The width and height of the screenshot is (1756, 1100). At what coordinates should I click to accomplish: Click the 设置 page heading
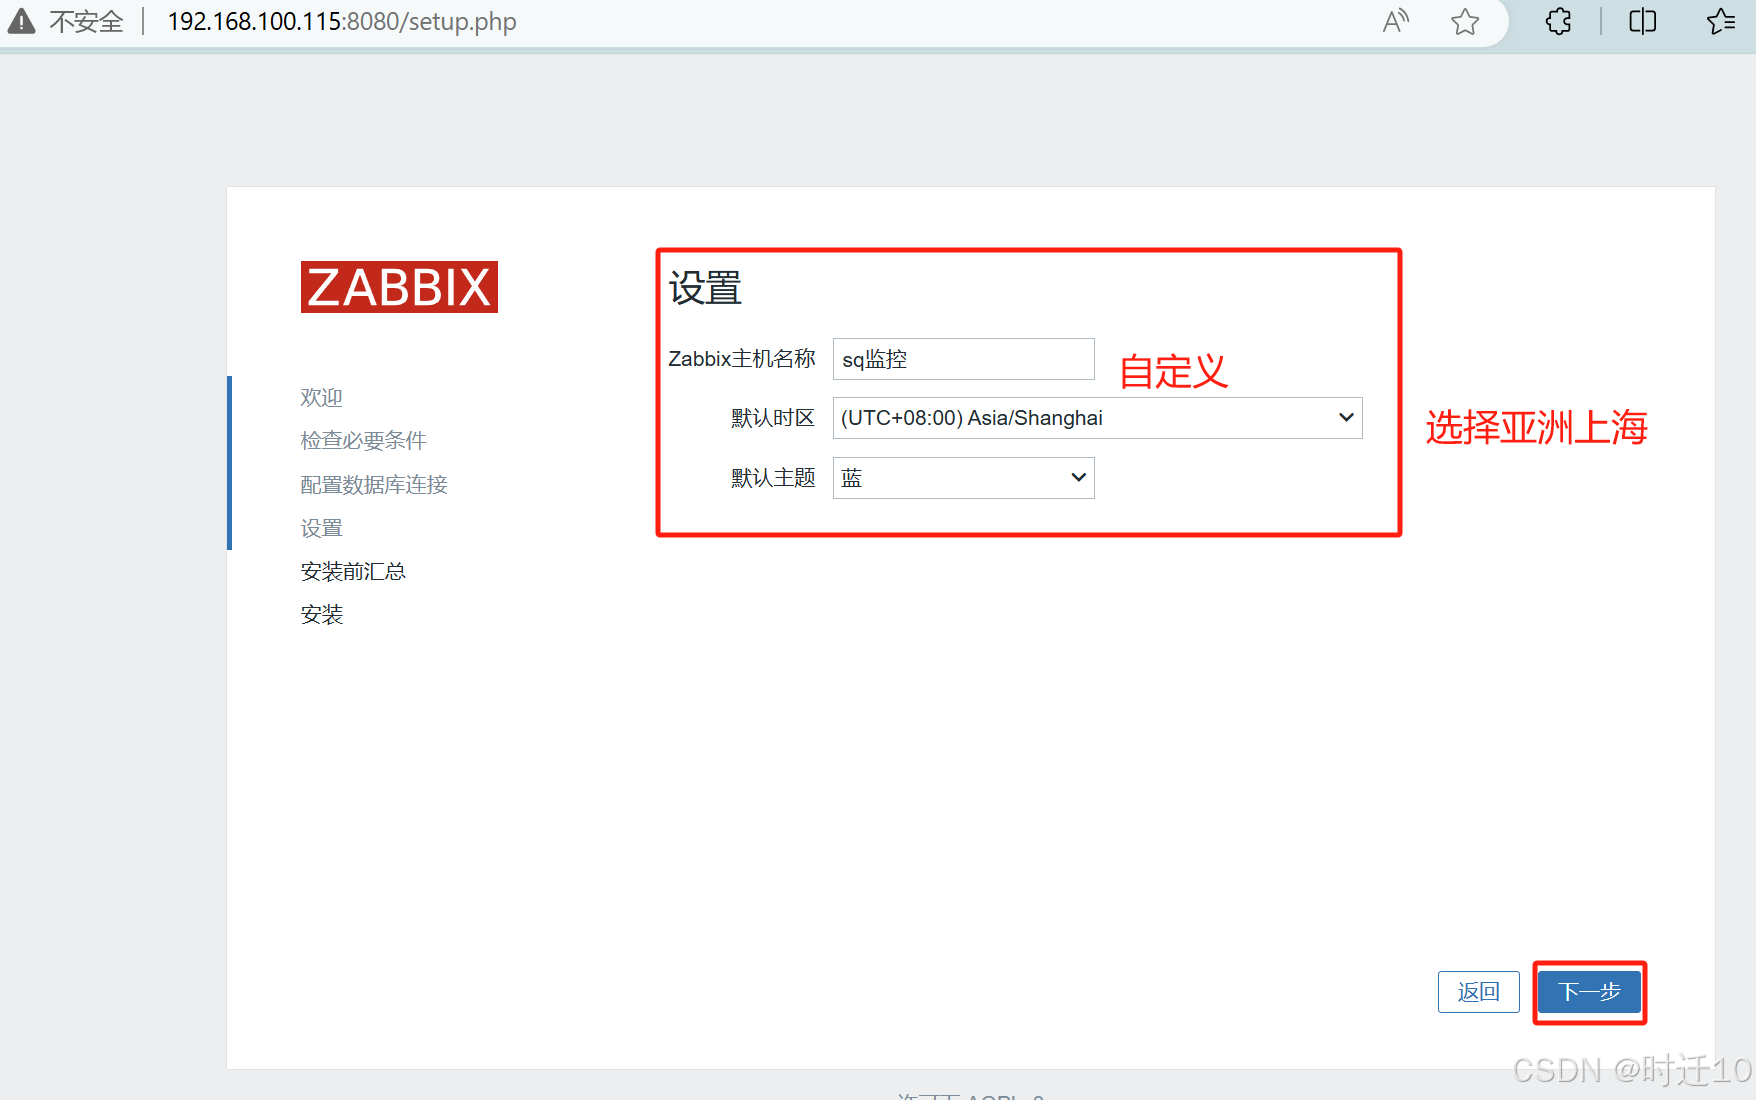click(705, 288)
